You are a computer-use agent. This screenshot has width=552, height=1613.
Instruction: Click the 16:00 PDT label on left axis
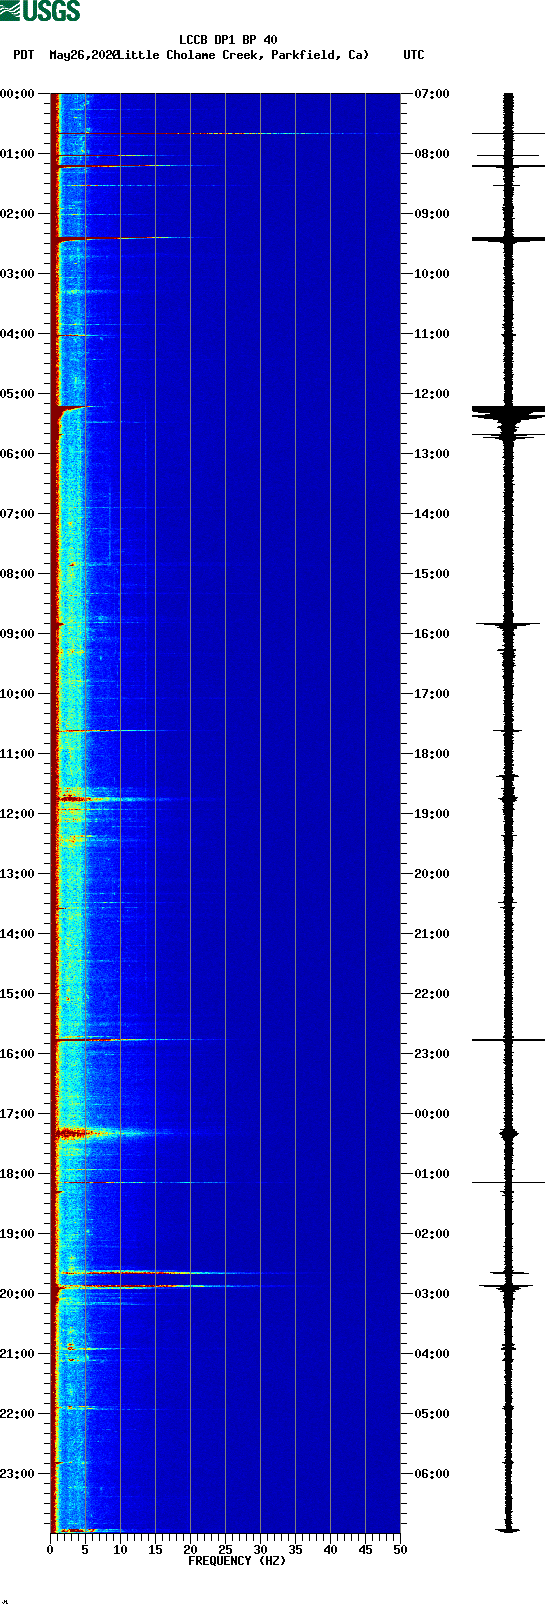[18, 1054]
